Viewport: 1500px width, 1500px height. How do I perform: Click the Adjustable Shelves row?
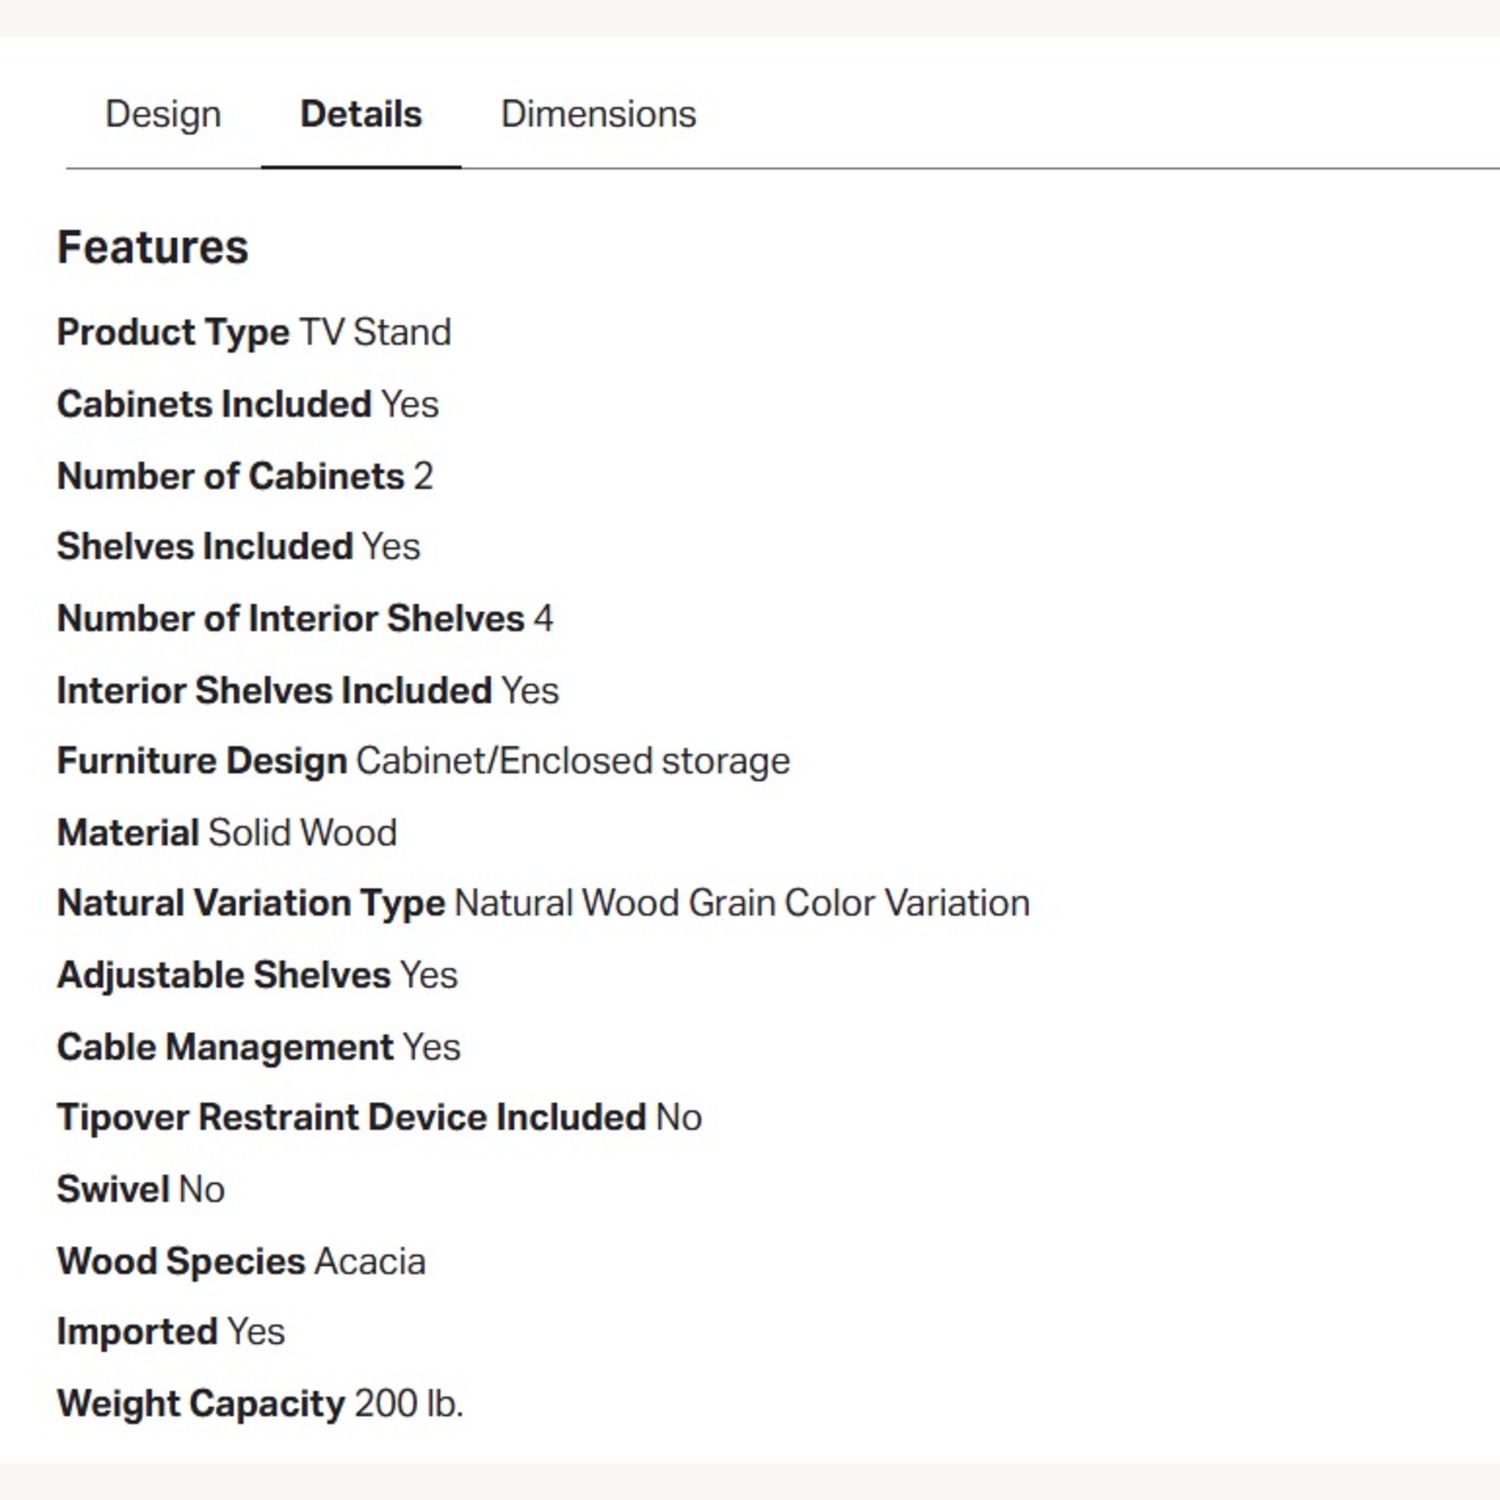click(257, 976)
